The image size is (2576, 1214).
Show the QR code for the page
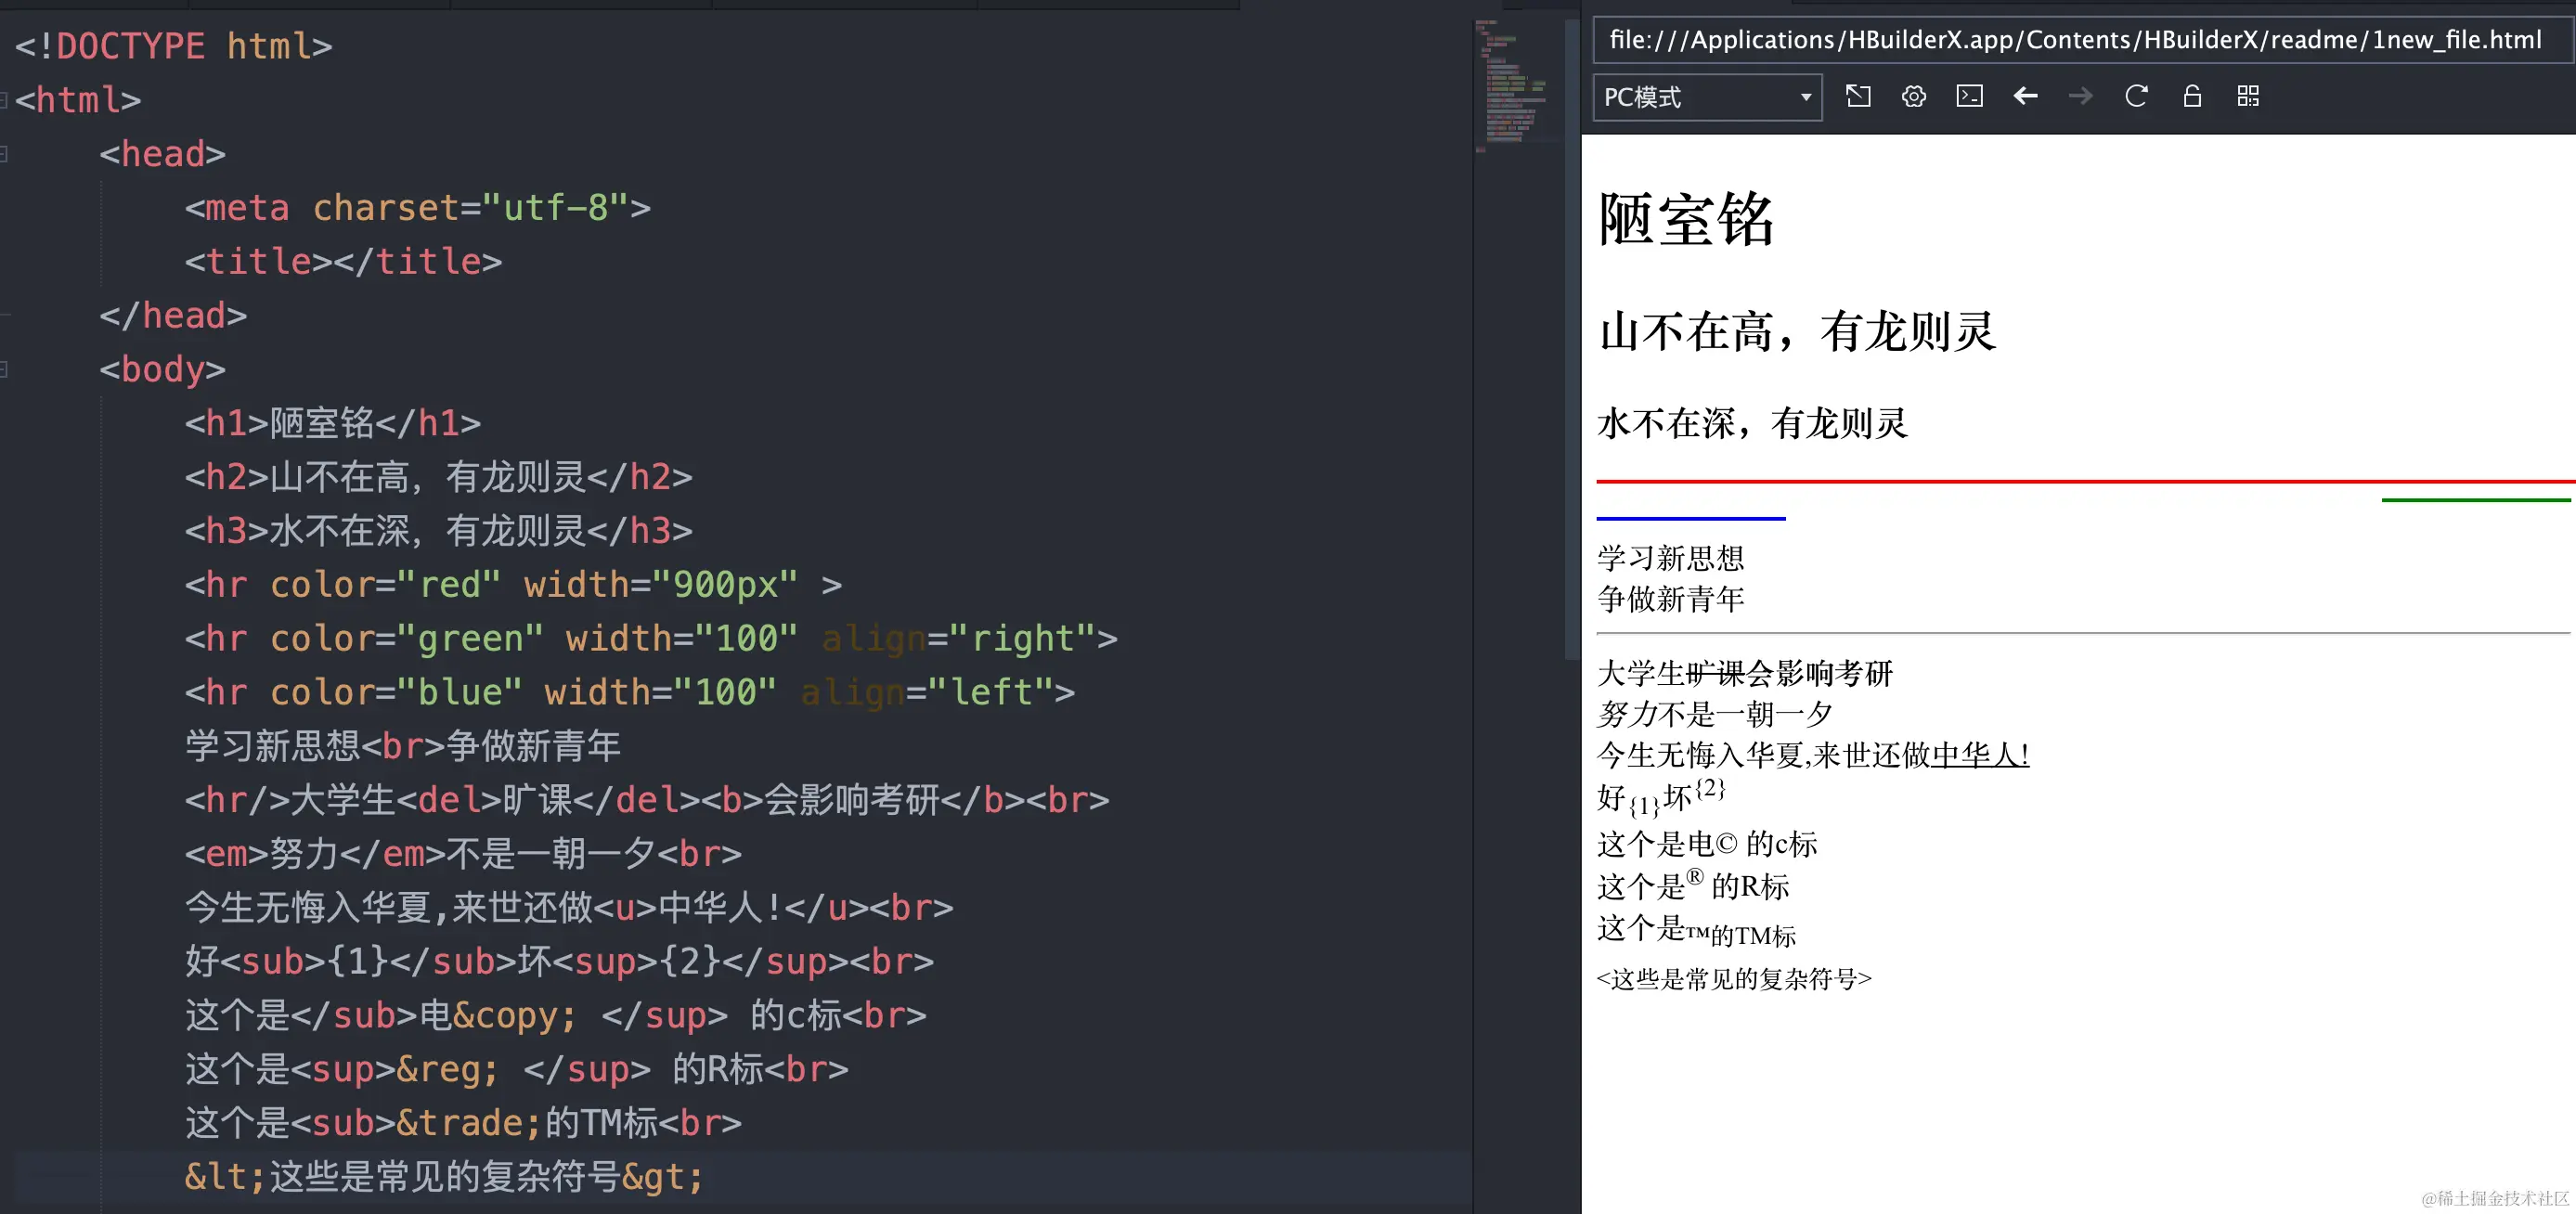pyautogui.click(x=2247, y=96)
